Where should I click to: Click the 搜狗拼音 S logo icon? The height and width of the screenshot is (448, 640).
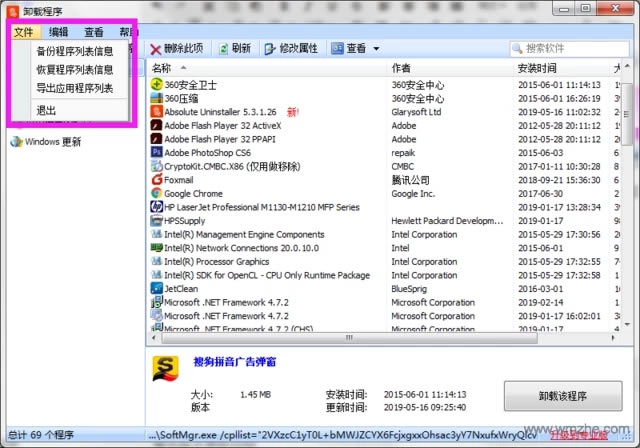click(x=165, y=368)
